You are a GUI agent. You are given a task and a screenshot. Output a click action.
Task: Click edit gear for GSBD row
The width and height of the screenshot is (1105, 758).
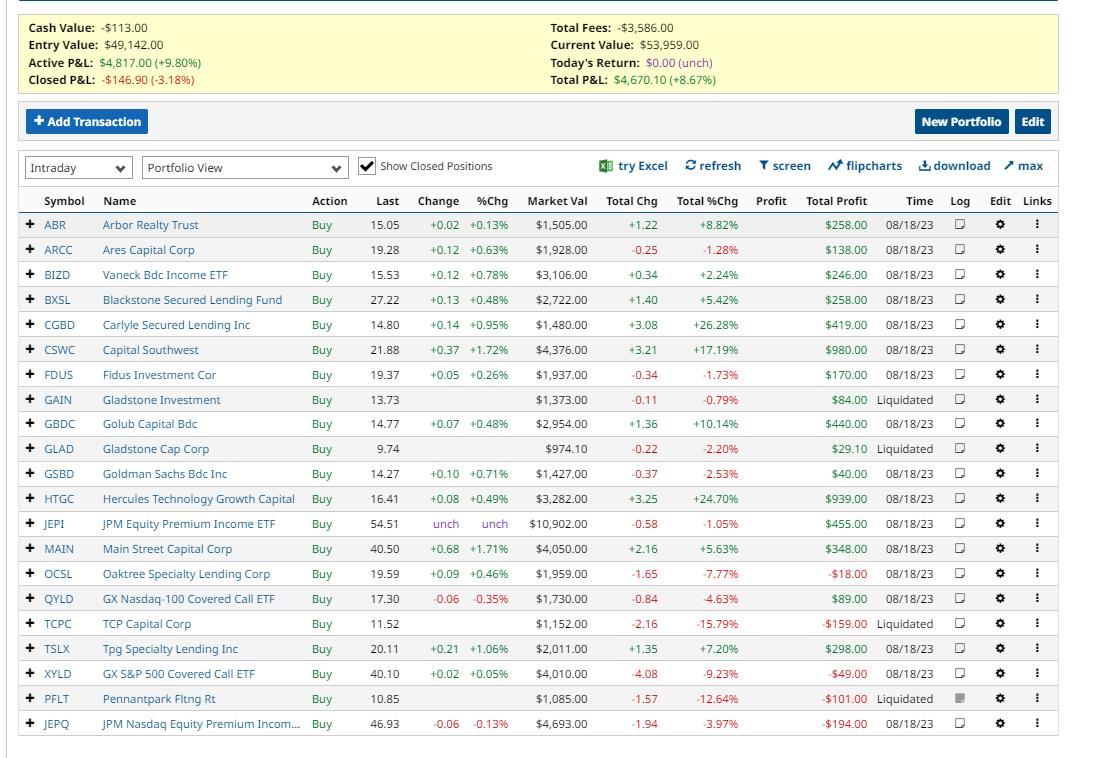coord(1000,473)
